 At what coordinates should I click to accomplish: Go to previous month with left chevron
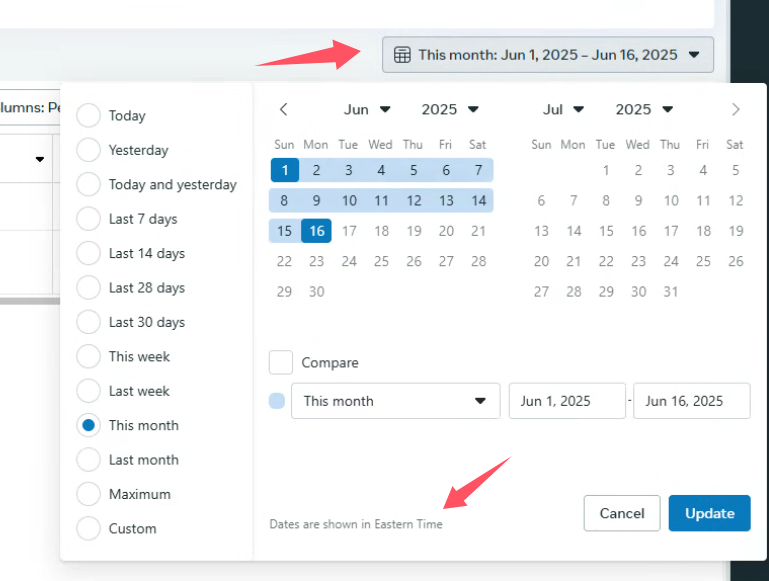pos(283,109)
